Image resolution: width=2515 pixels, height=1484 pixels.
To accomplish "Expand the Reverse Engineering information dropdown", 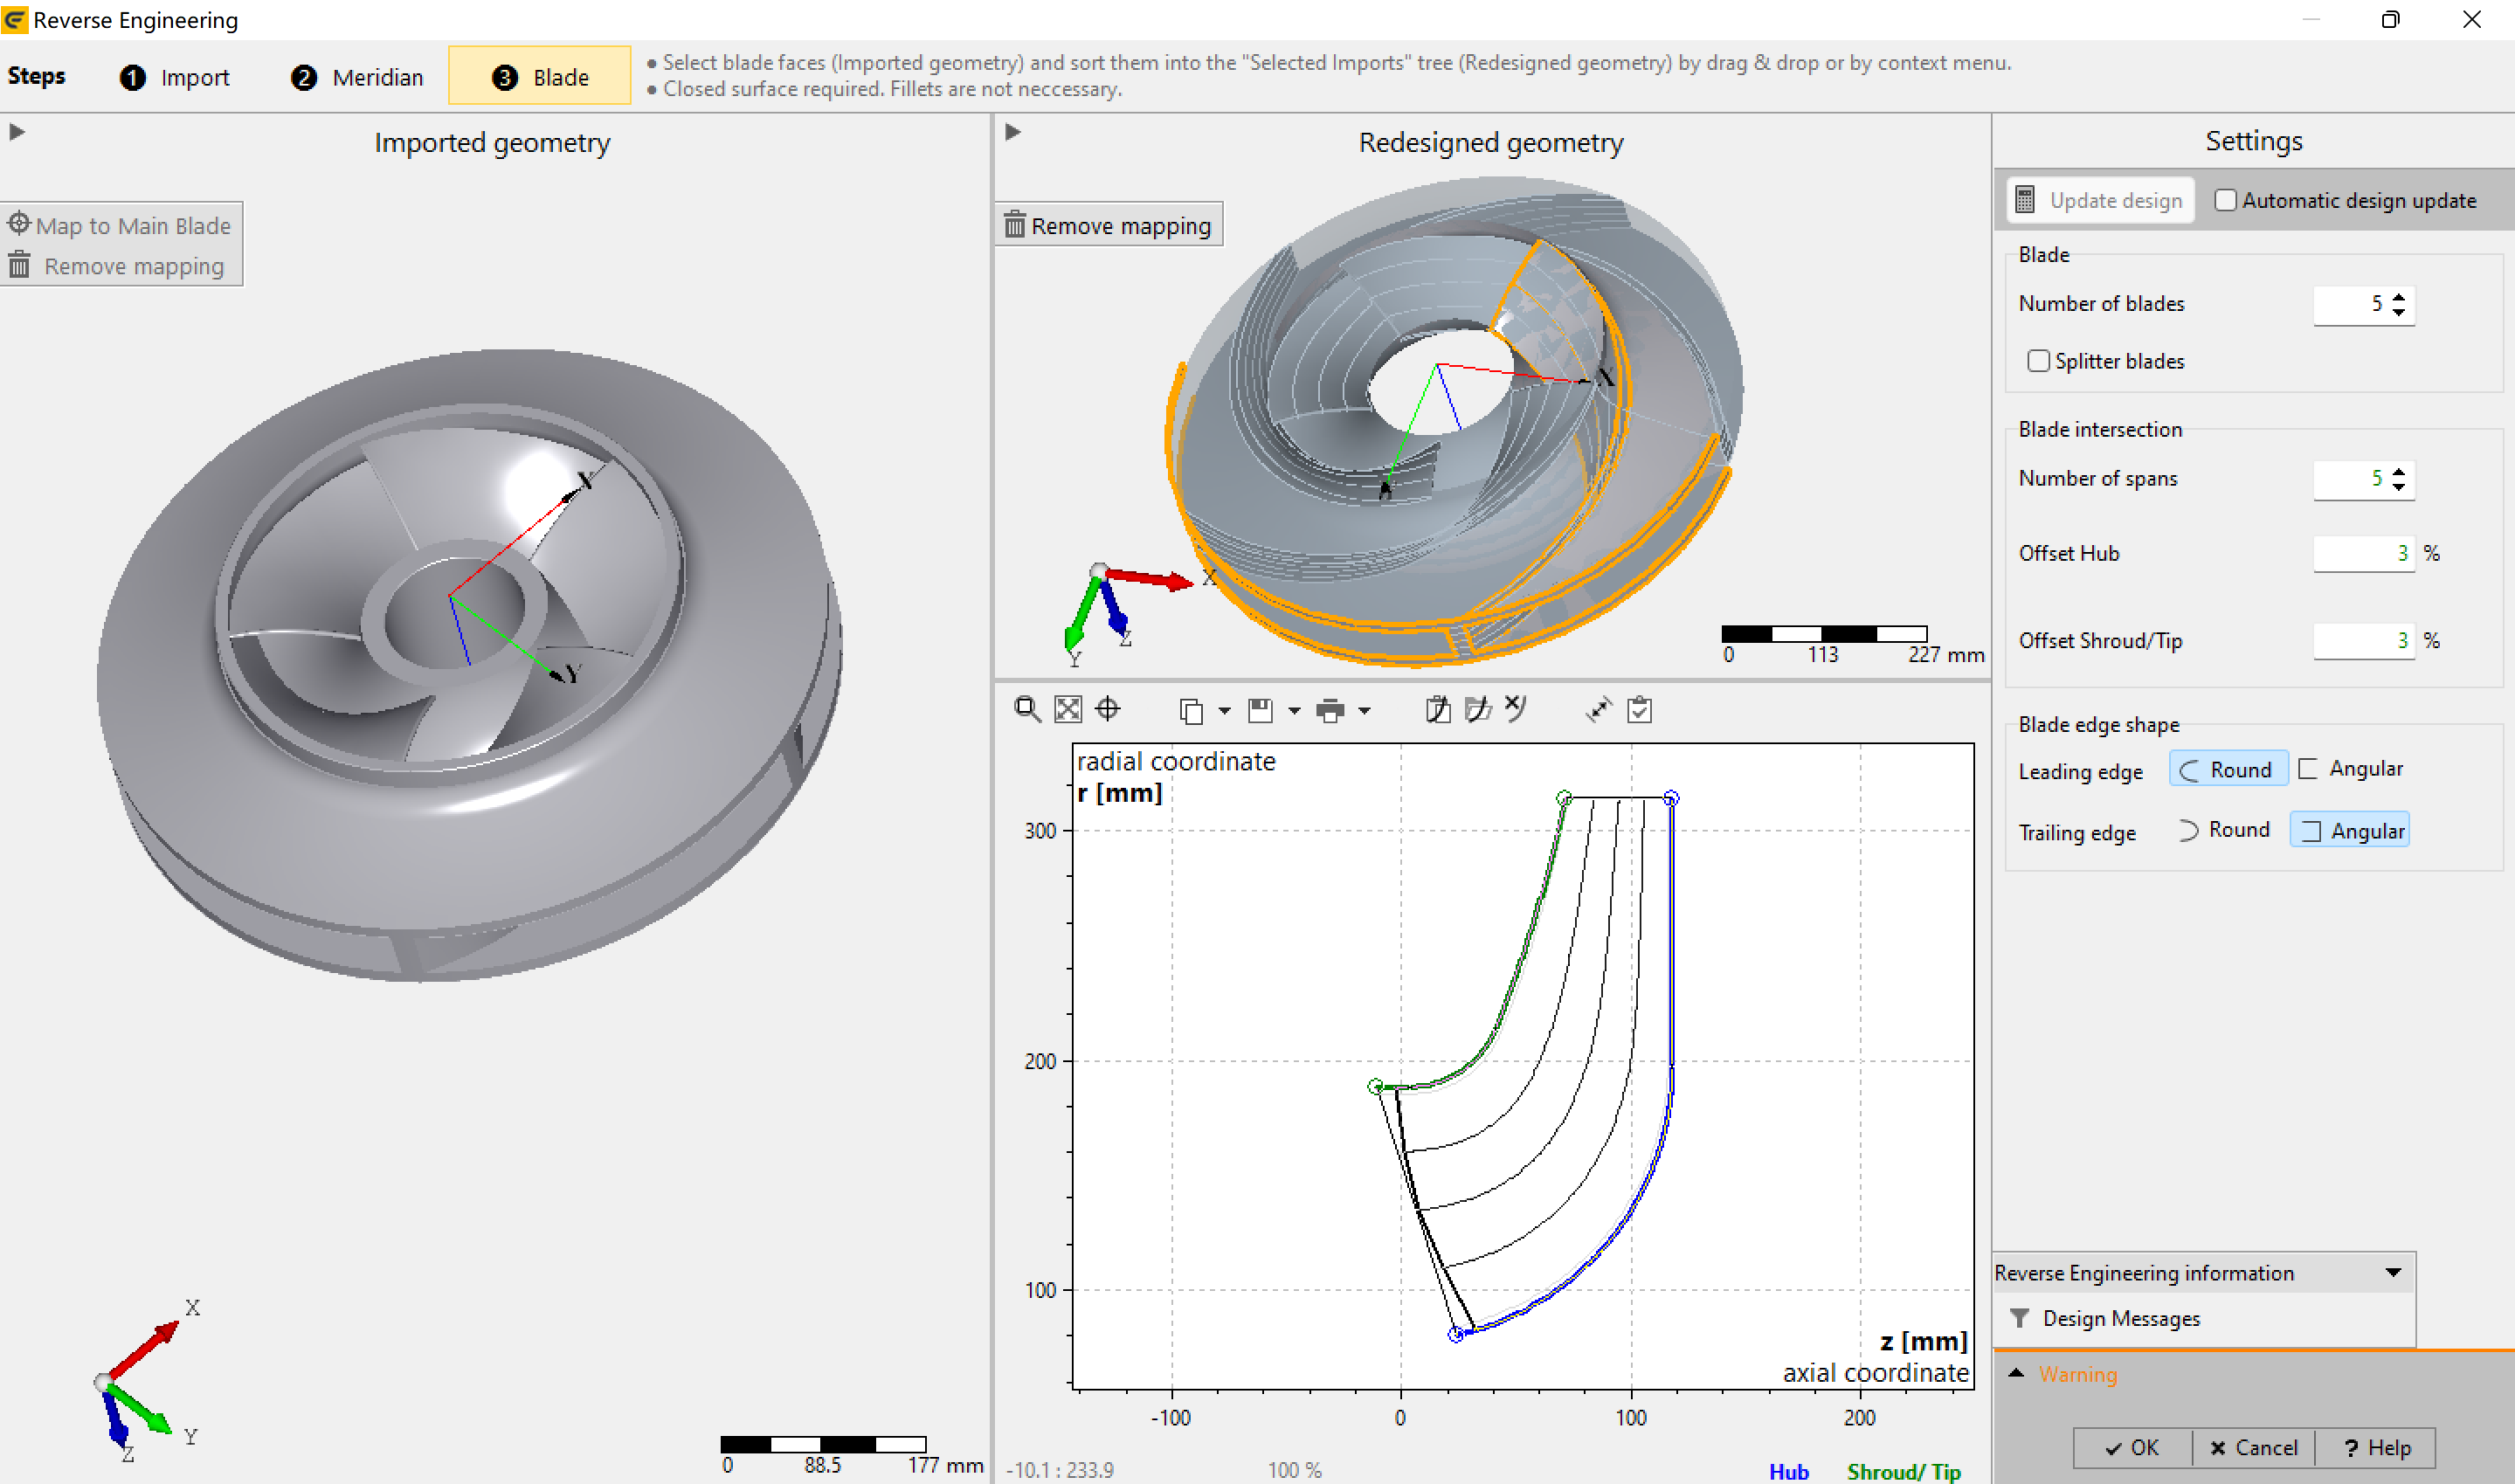I will point(2394,1272).
